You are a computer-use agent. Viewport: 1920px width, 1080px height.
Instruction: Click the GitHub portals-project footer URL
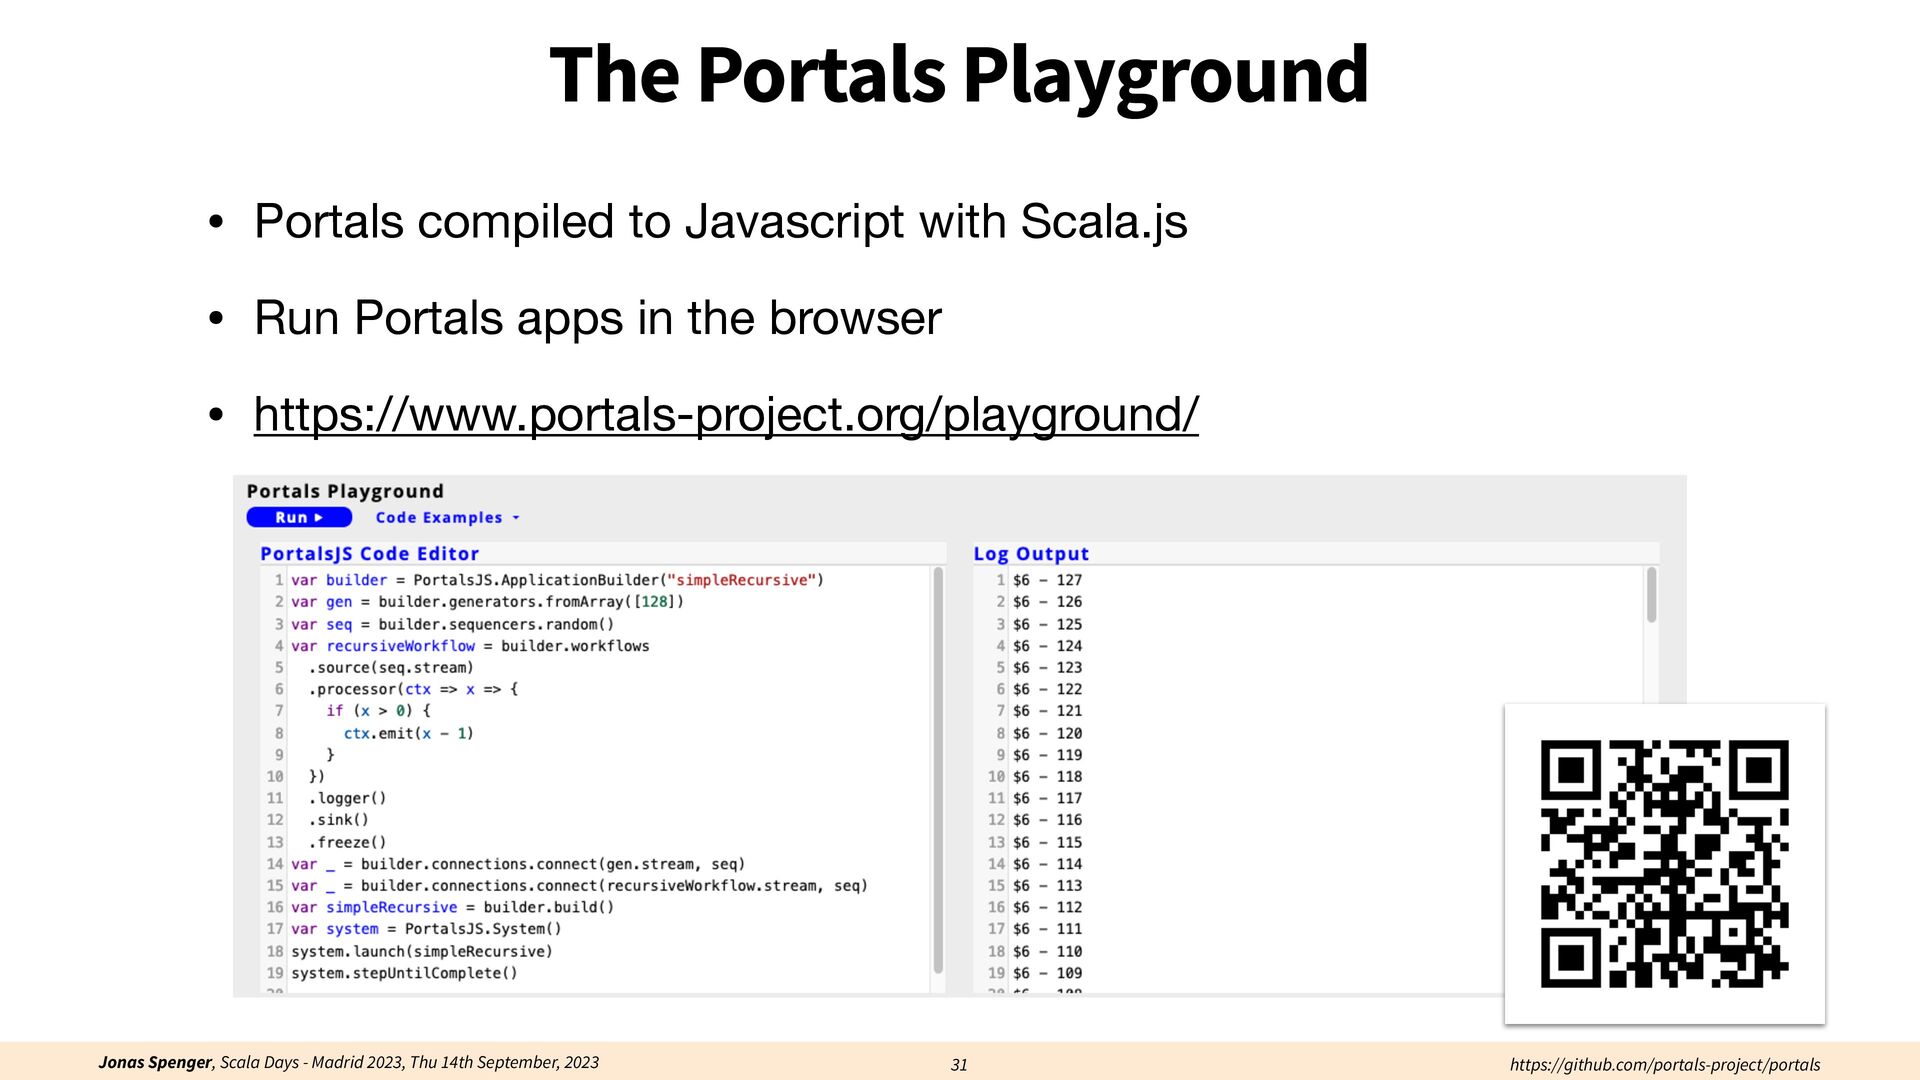pos(1664,1064)
